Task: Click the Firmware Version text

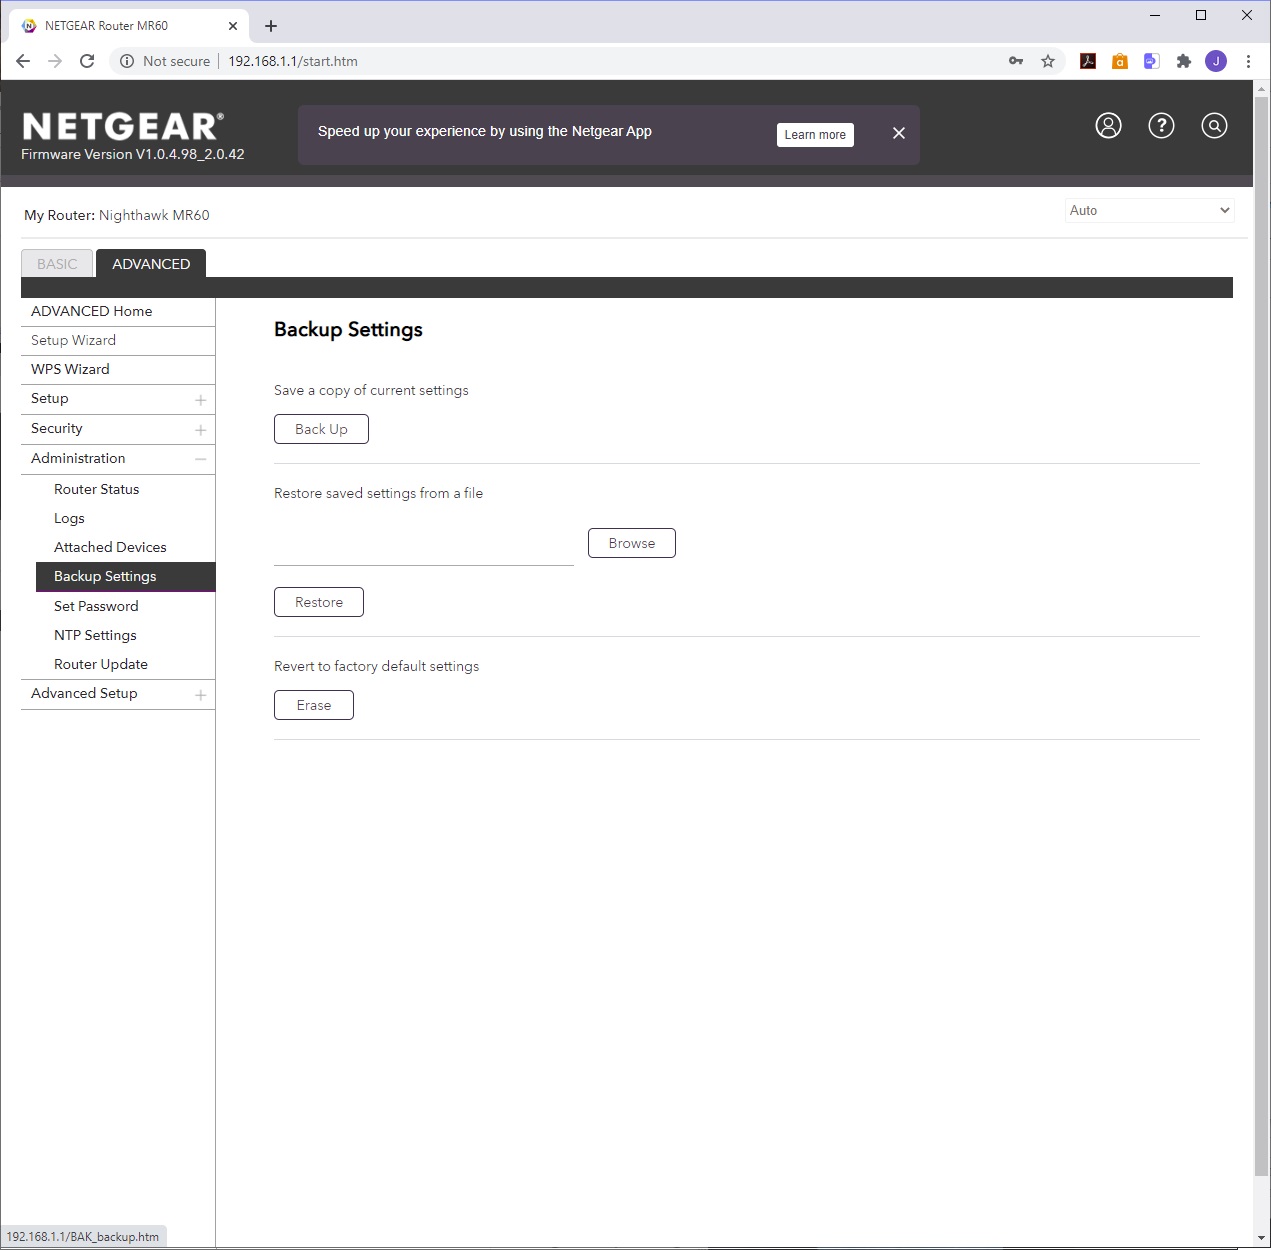Action: pos(133,154)
